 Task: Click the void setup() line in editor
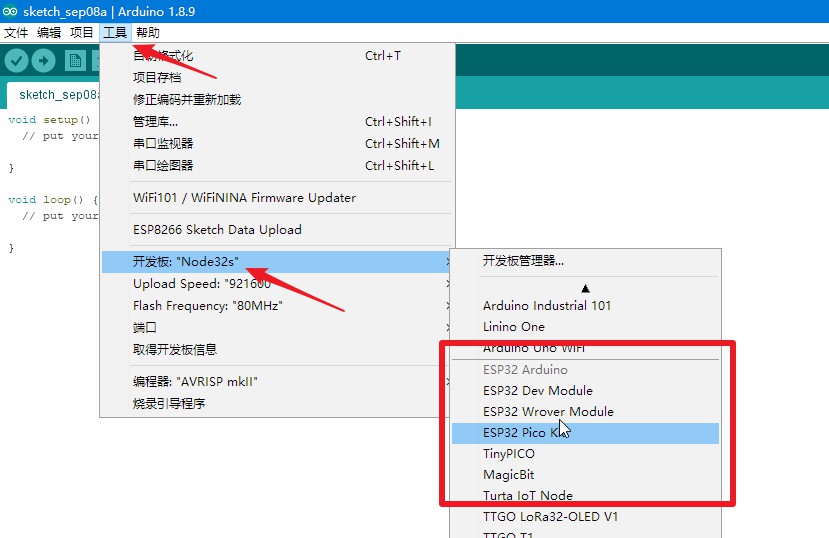49,120
